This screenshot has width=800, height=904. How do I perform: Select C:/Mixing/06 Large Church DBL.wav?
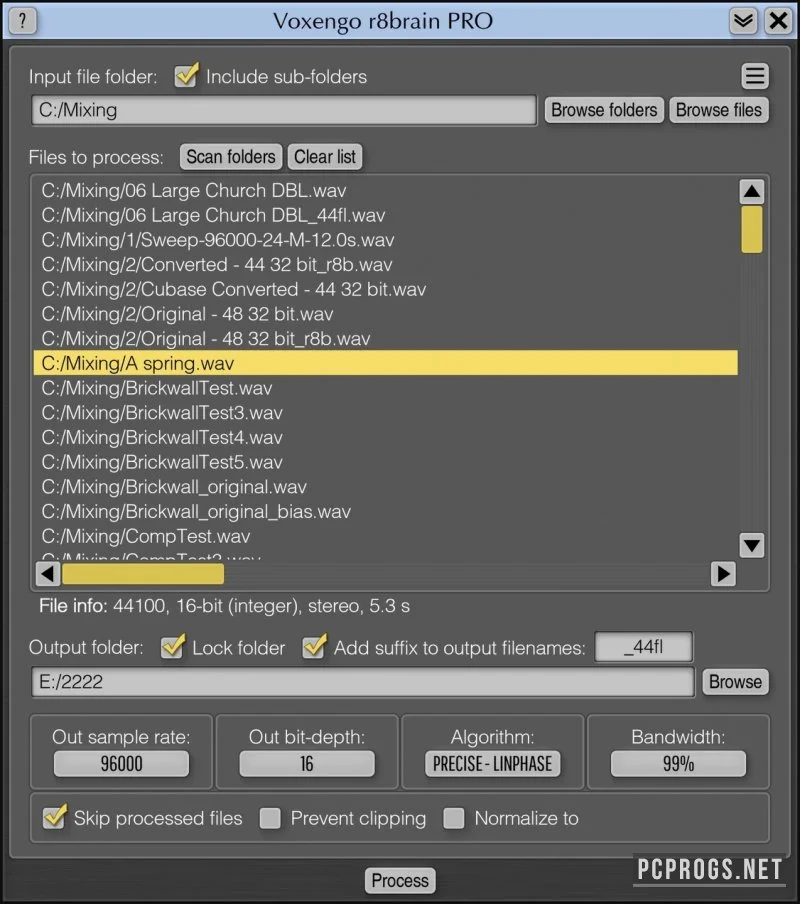coord(385,190)
